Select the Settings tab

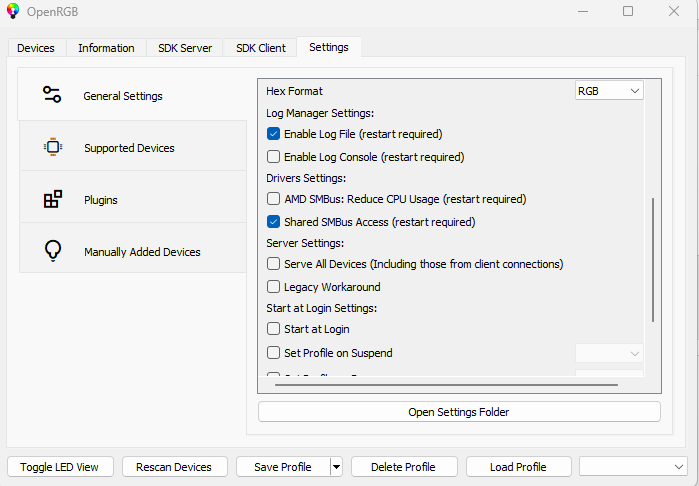pyautogui.click(x=329, y=47)
